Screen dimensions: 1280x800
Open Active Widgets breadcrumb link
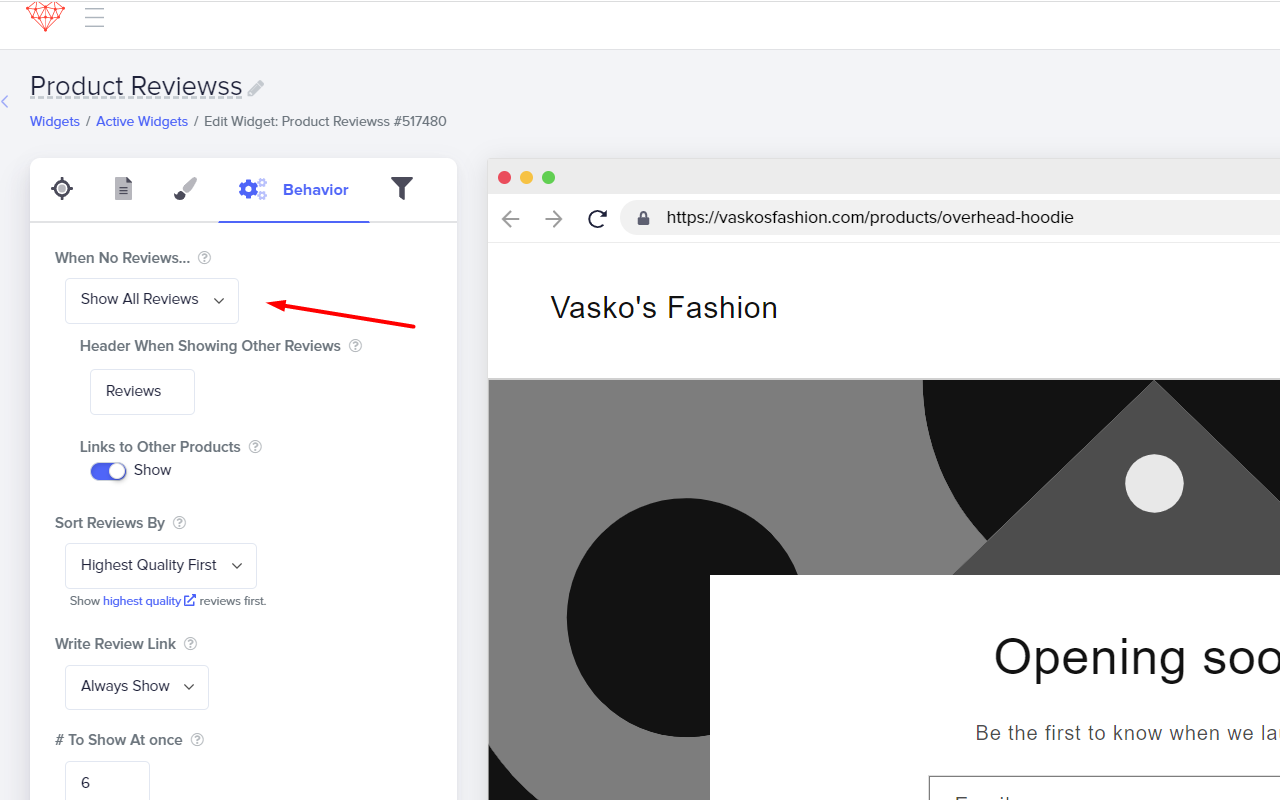click(142, 121)
